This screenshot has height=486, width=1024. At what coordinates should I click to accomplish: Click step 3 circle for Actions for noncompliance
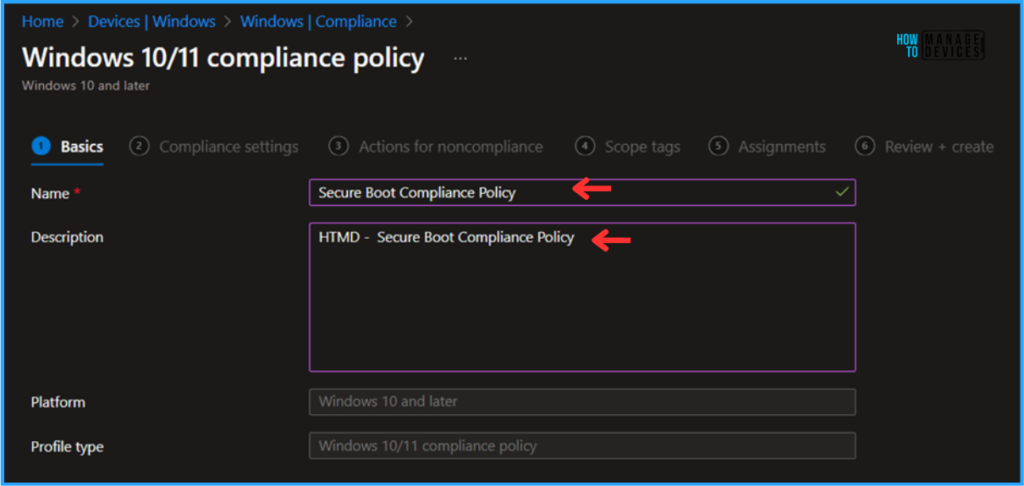(338, 147)
